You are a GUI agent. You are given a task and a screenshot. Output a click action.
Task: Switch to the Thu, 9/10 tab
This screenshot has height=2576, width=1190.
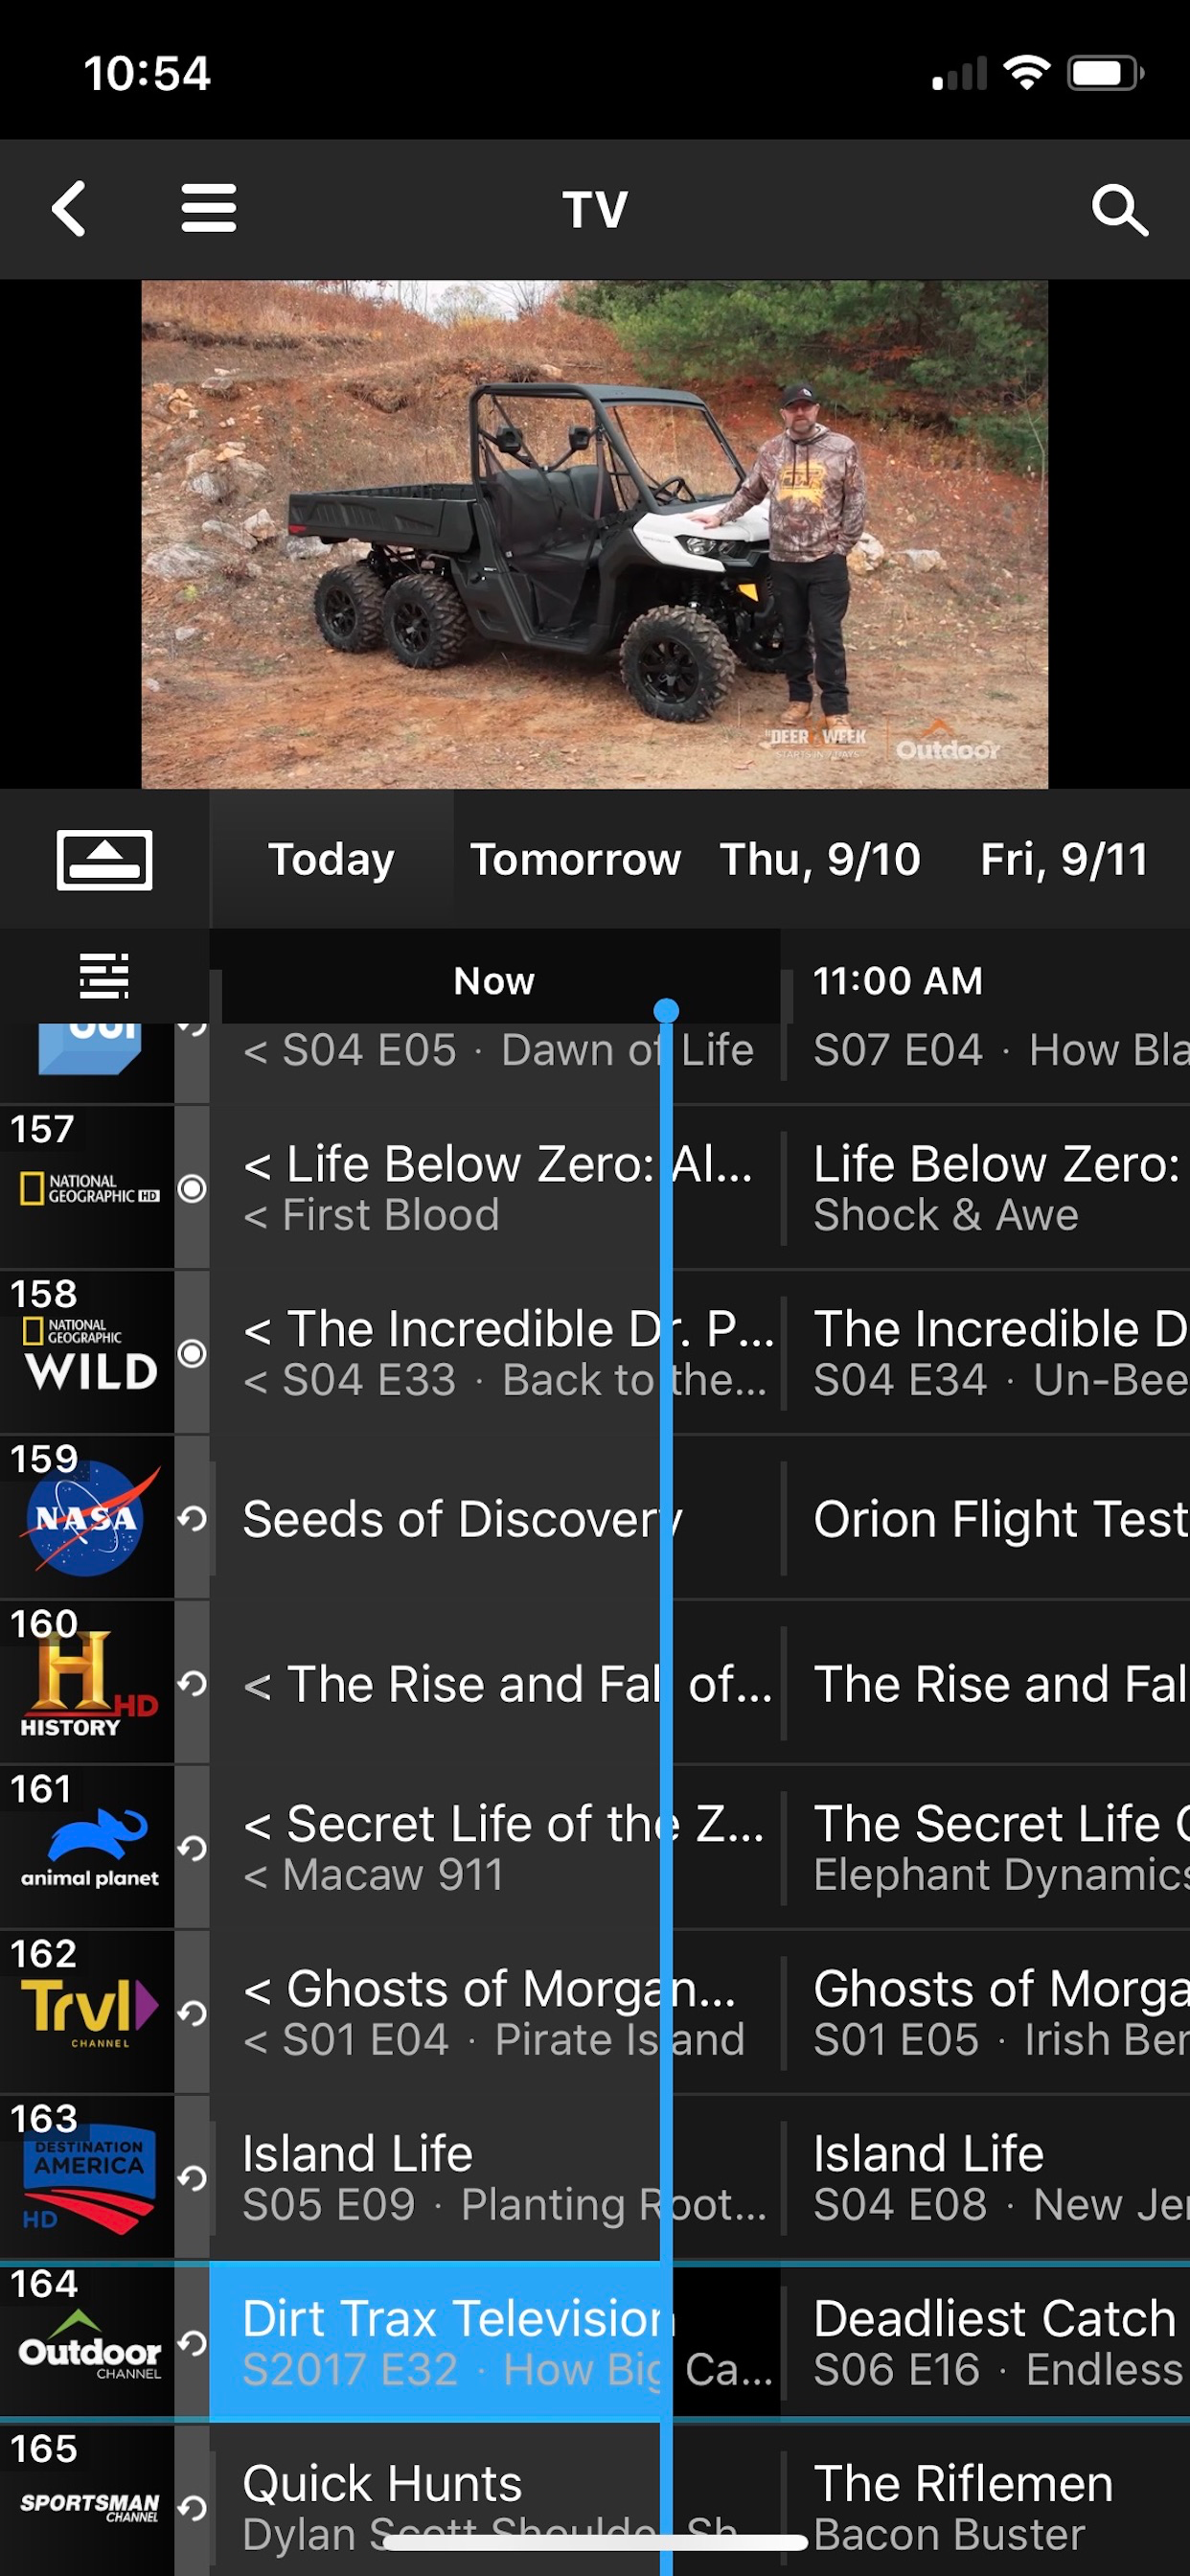tap(820, 860)
